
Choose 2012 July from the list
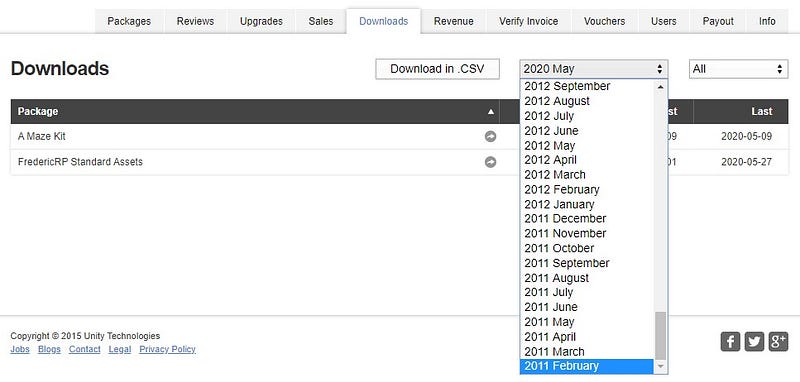tap(587, 116)
